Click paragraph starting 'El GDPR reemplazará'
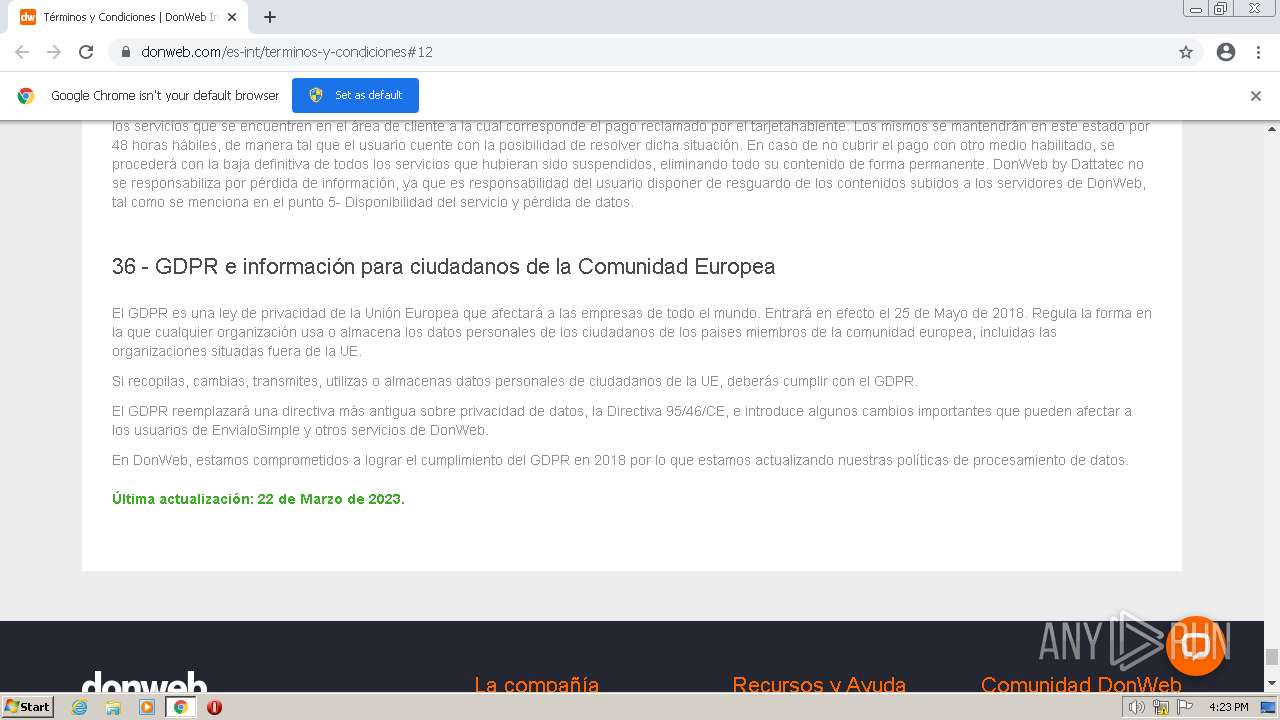1280x720 pixels. point(622,420)
